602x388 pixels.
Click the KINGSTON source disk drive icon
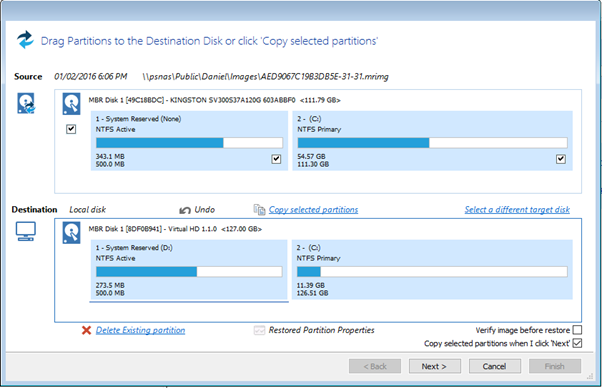71,104
